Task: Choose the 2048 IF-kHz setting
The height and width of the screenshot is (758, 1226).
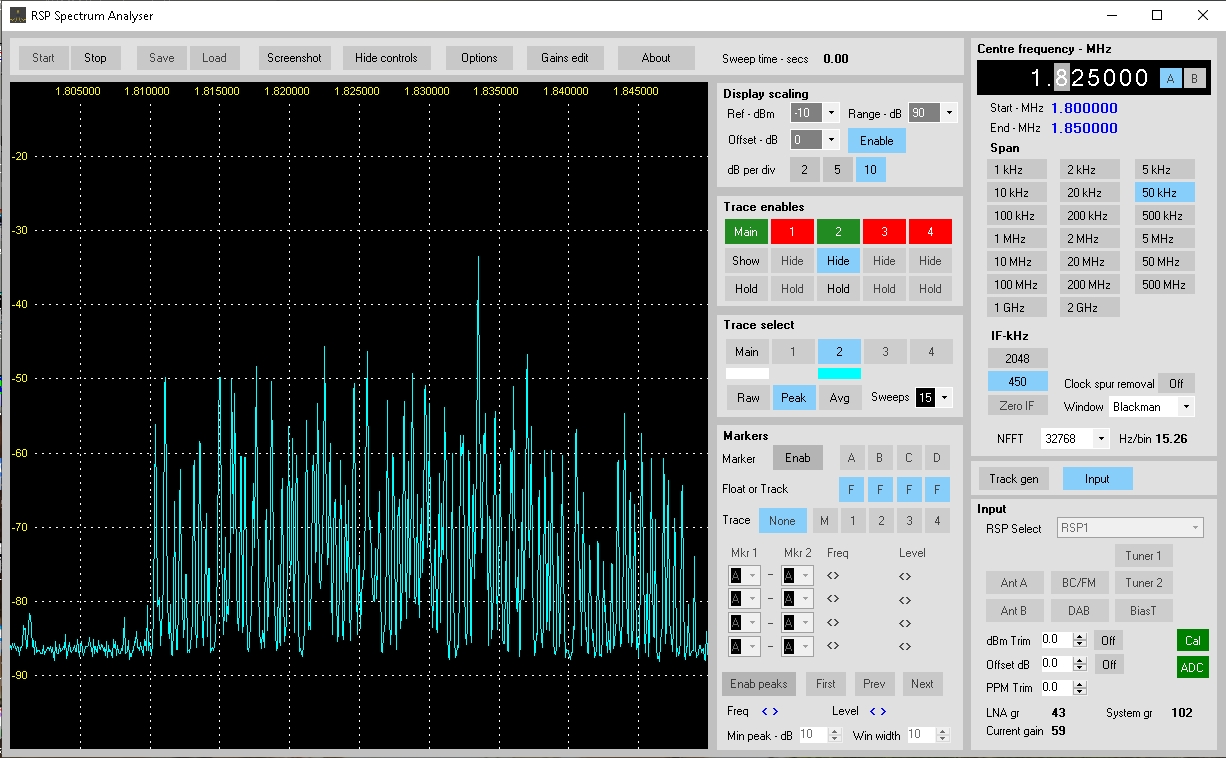Action: click(1017, 358)
